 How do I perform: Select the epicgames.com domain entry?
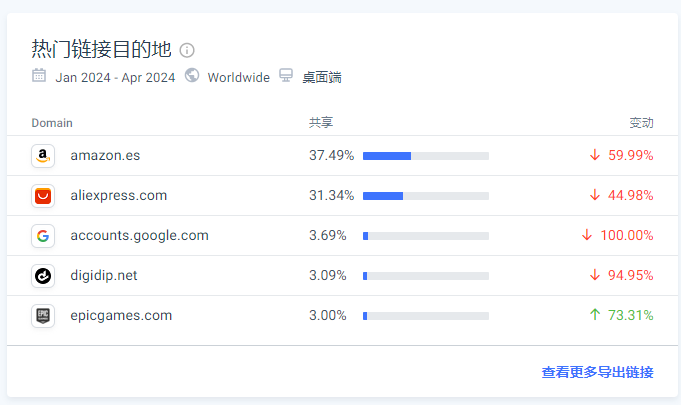coord(121,316)
